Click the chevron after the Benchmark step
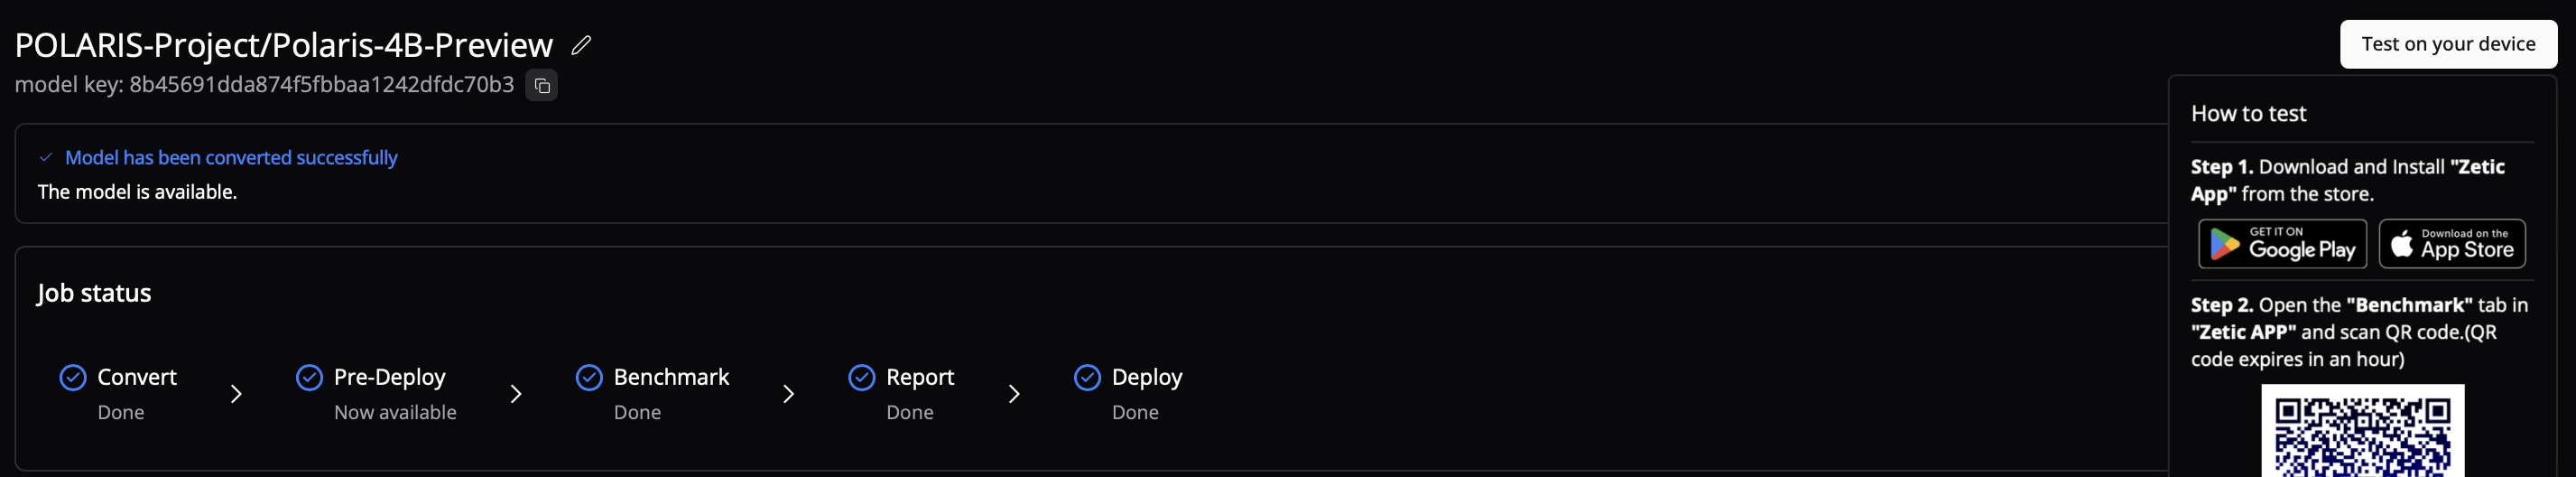Image resolution: width=2576 pixels, height=477 pixels. [789, 394]
